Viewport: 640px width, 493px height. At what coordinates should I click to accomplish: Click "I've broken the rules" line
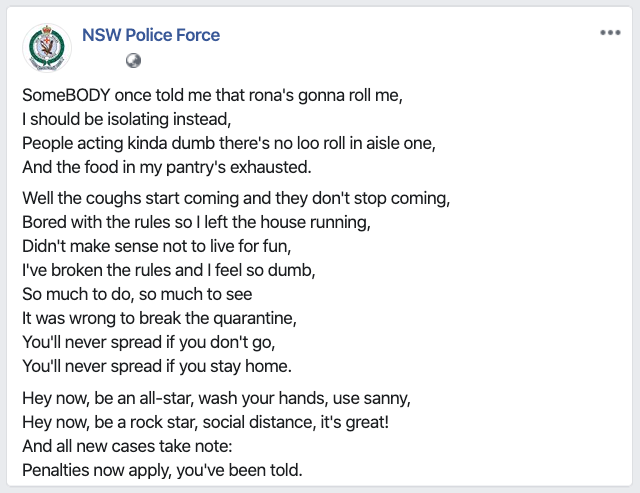click(x=169, y=270)
